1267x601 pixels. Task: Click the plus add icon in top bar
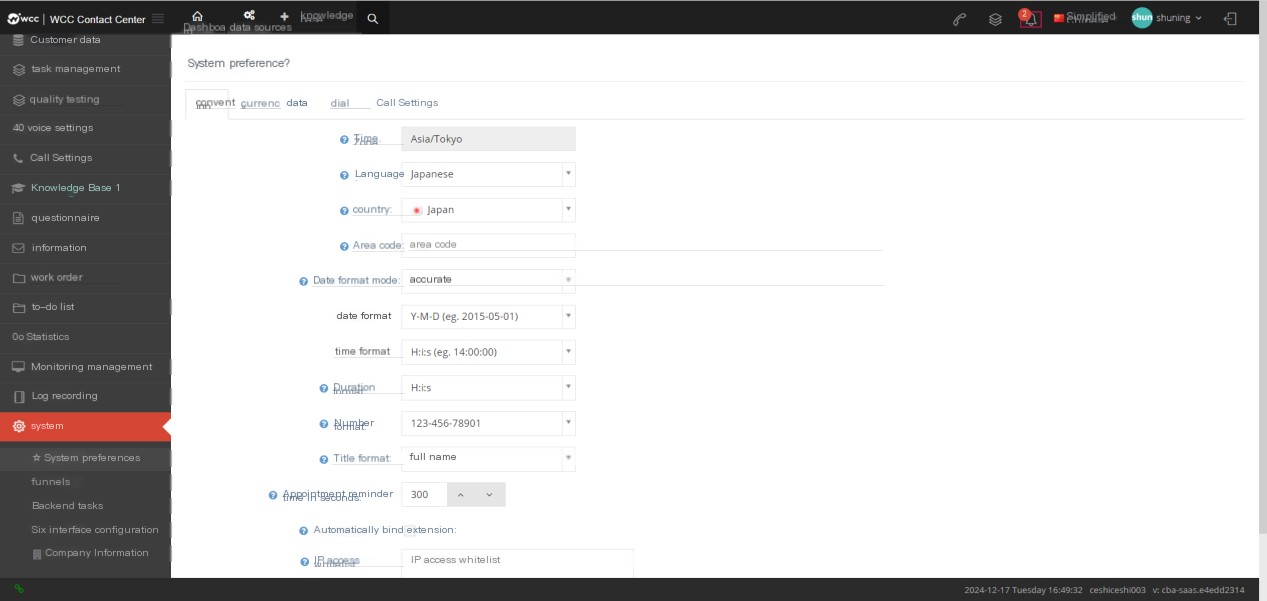click(285, 16)
